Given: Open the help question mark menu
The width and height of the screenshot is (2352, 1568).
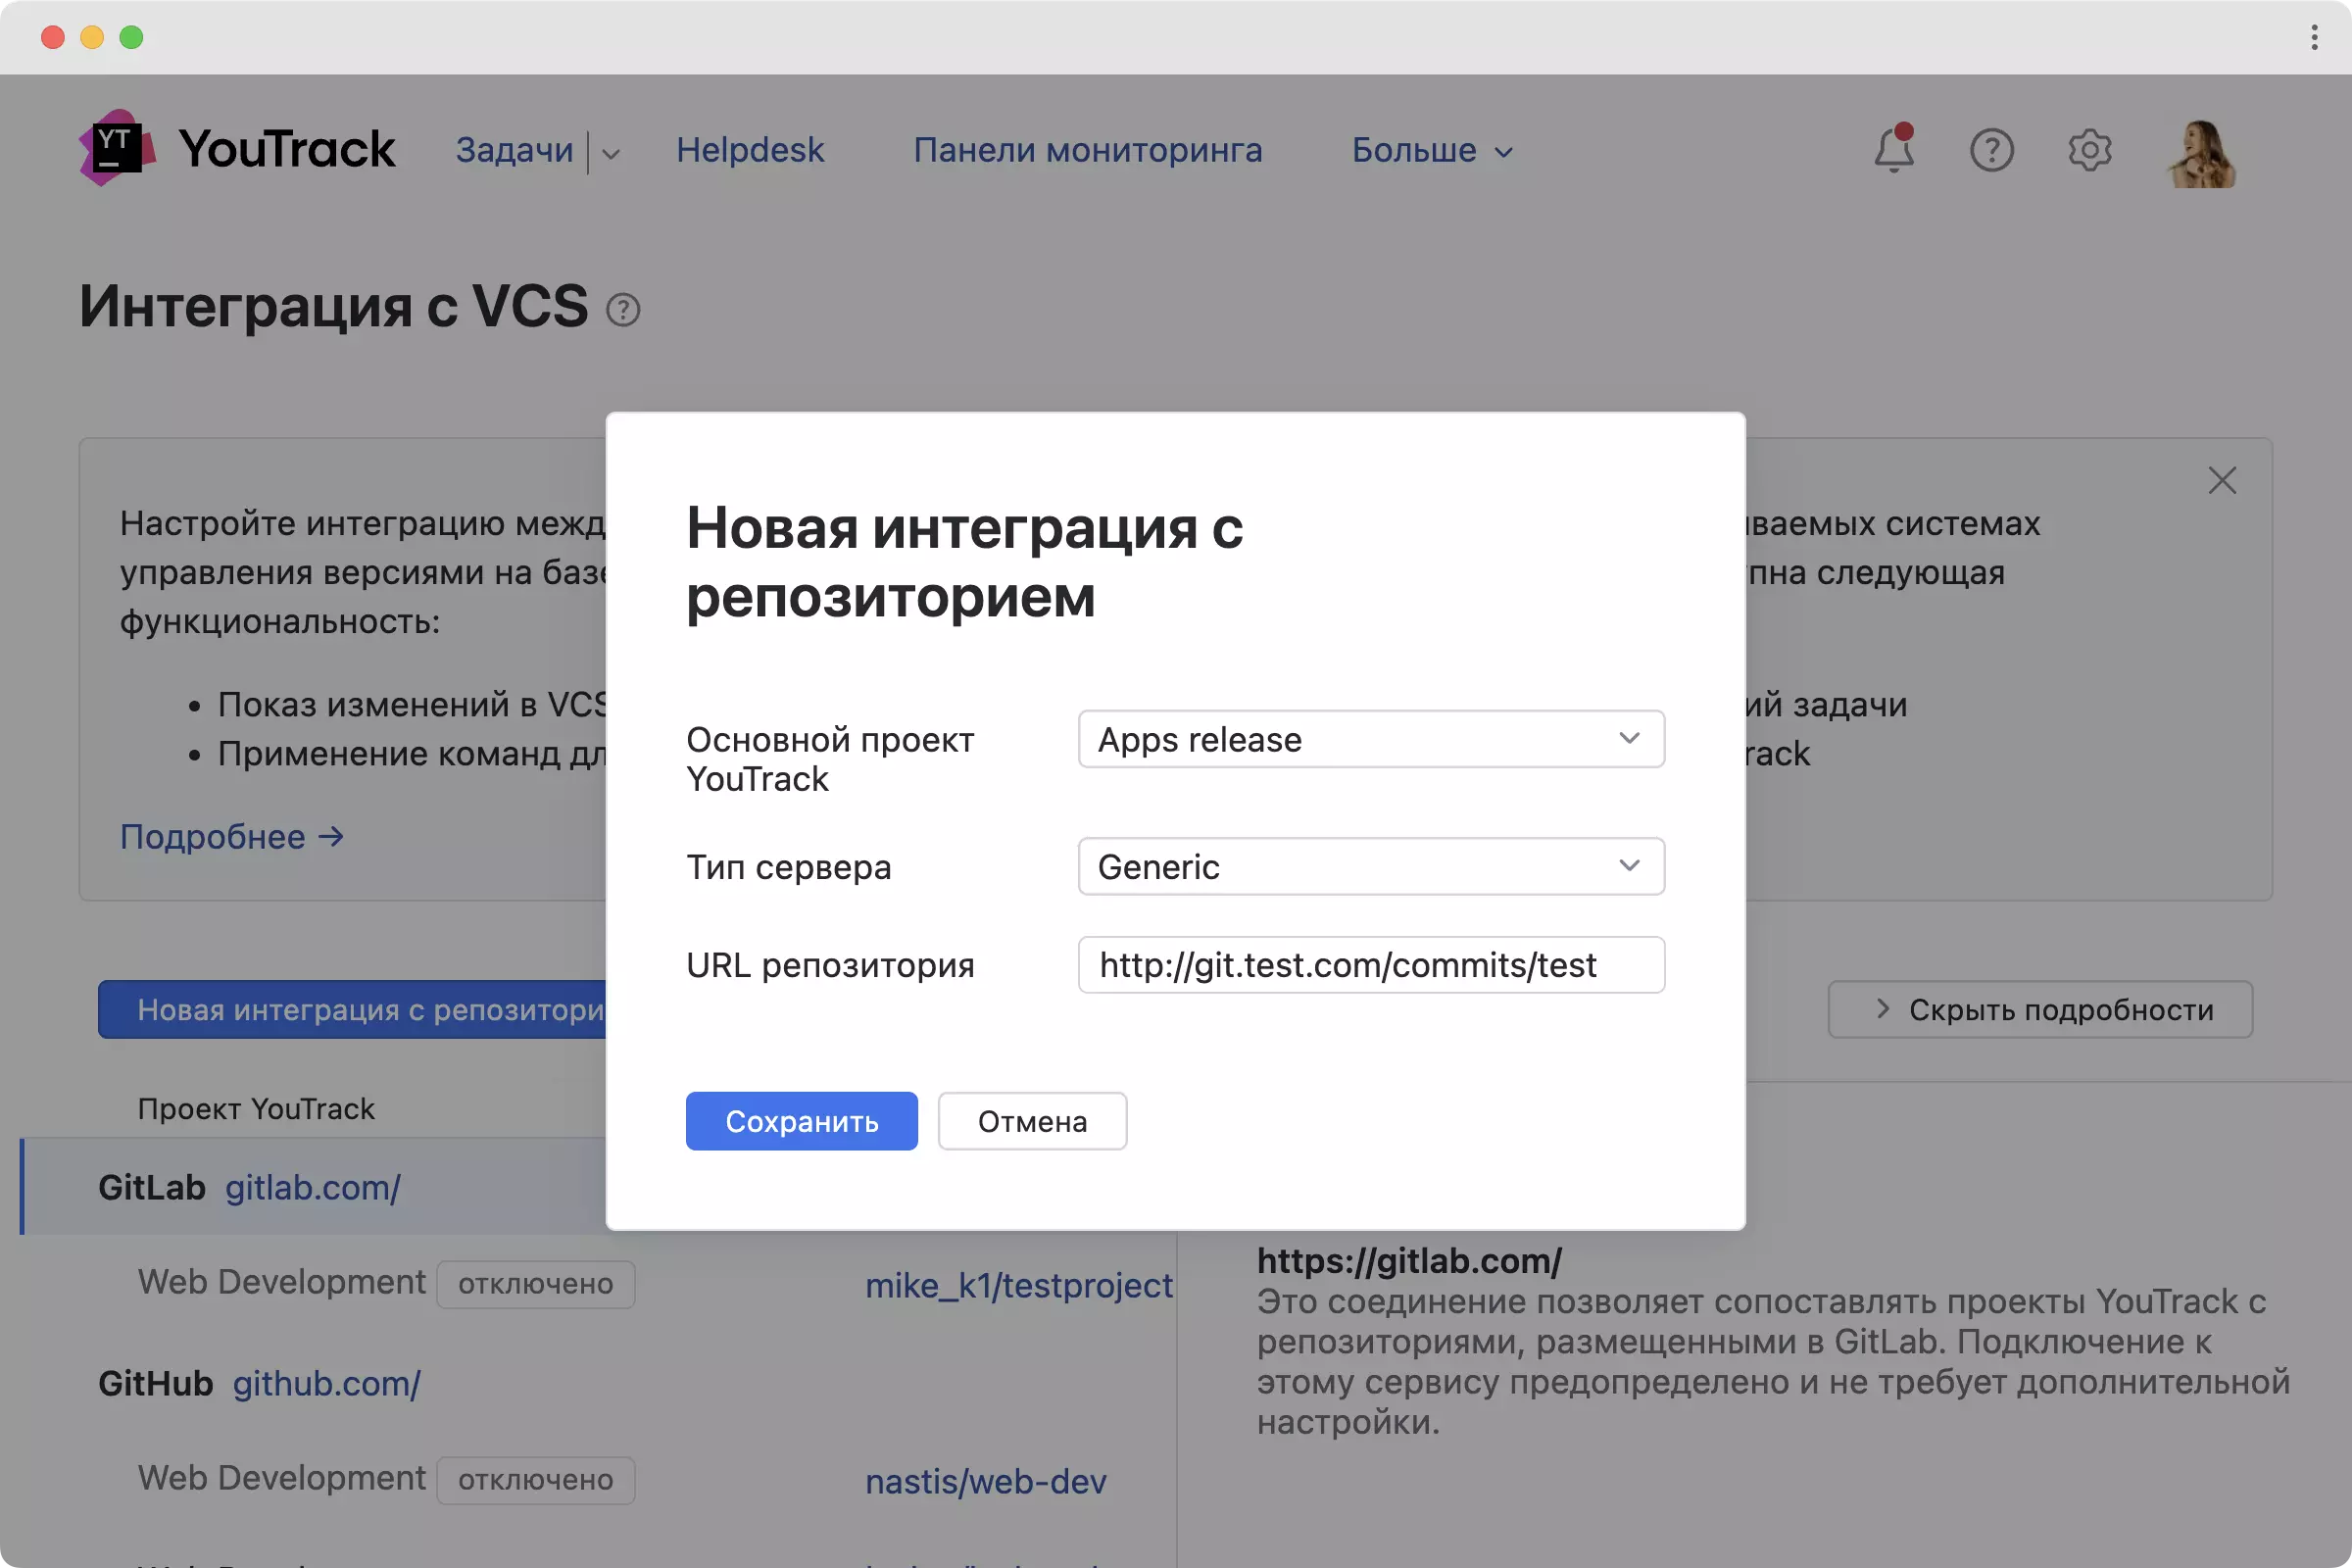Looking at the screenshot, I should coord(1991,150).
